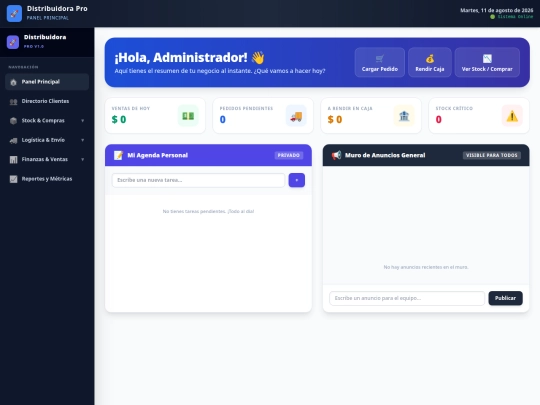This screenshot has width=540, height=405.
Task: Select Stock & Compras menu item
Action: pyautogui.click(x=47, y=121)
